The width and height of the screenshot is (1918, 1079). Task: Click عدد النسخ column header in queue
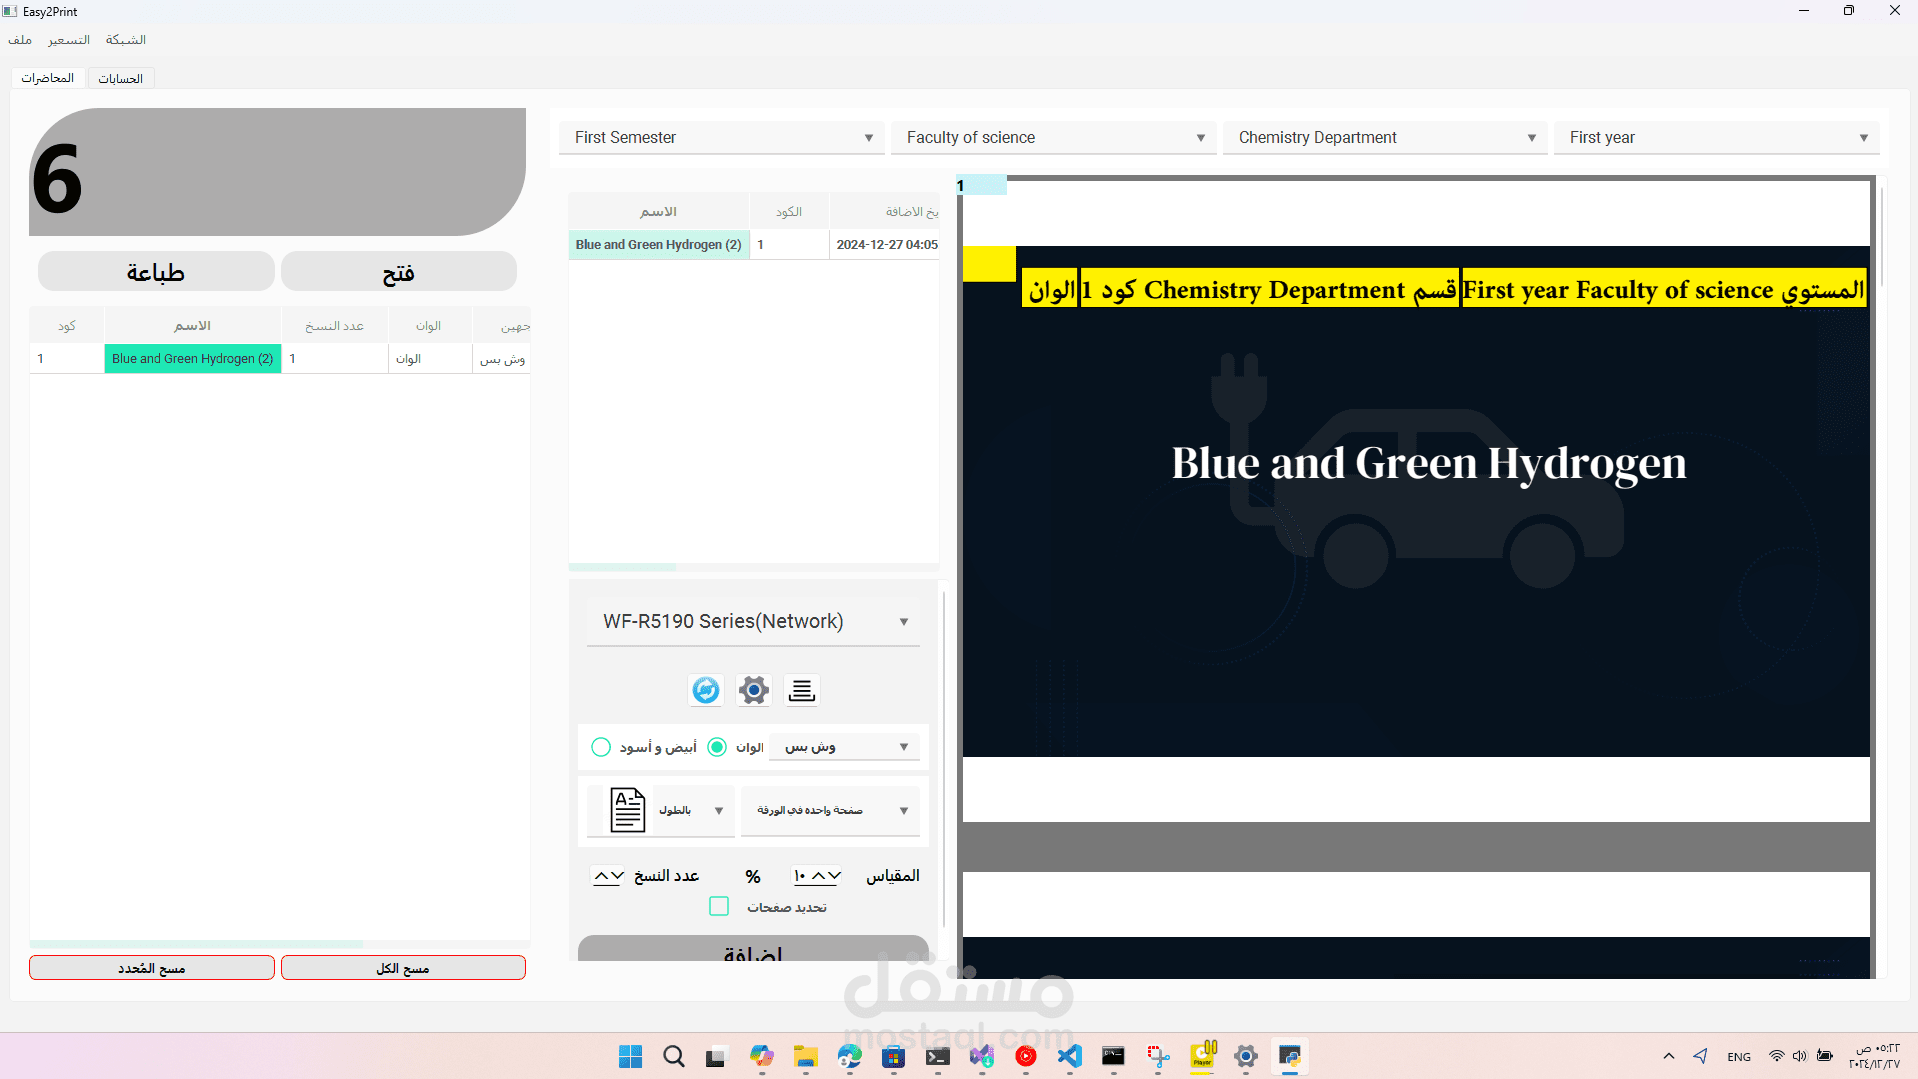335,326
